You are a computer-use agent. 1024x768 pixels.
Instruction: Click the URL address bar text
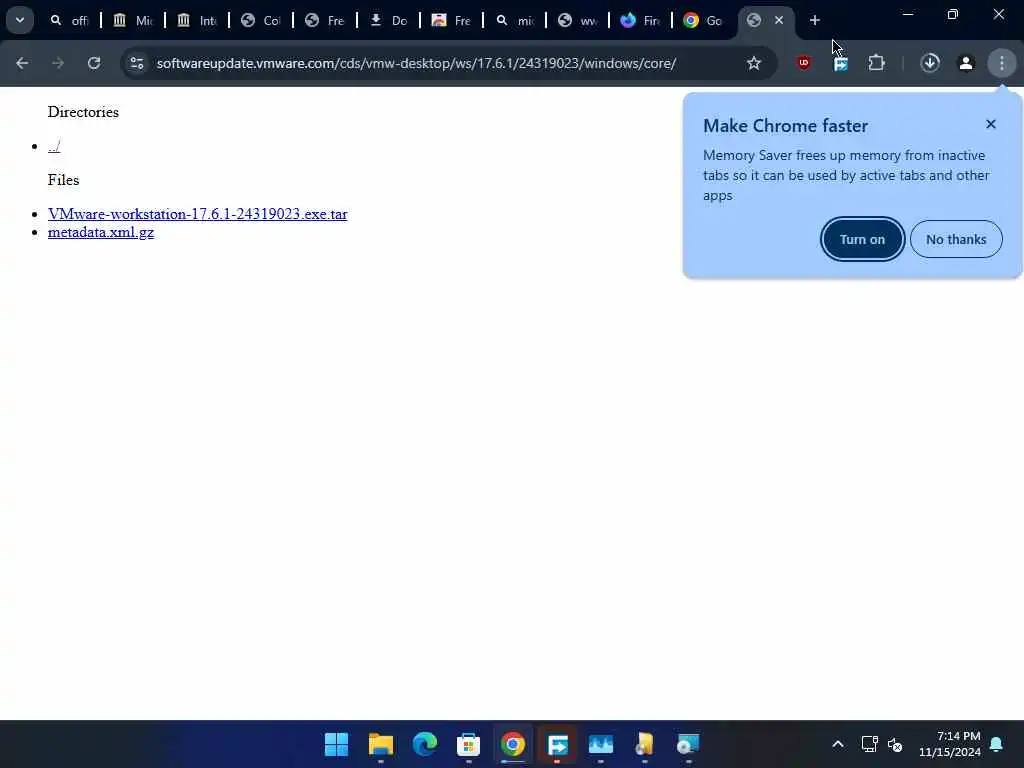click(416, 63)
